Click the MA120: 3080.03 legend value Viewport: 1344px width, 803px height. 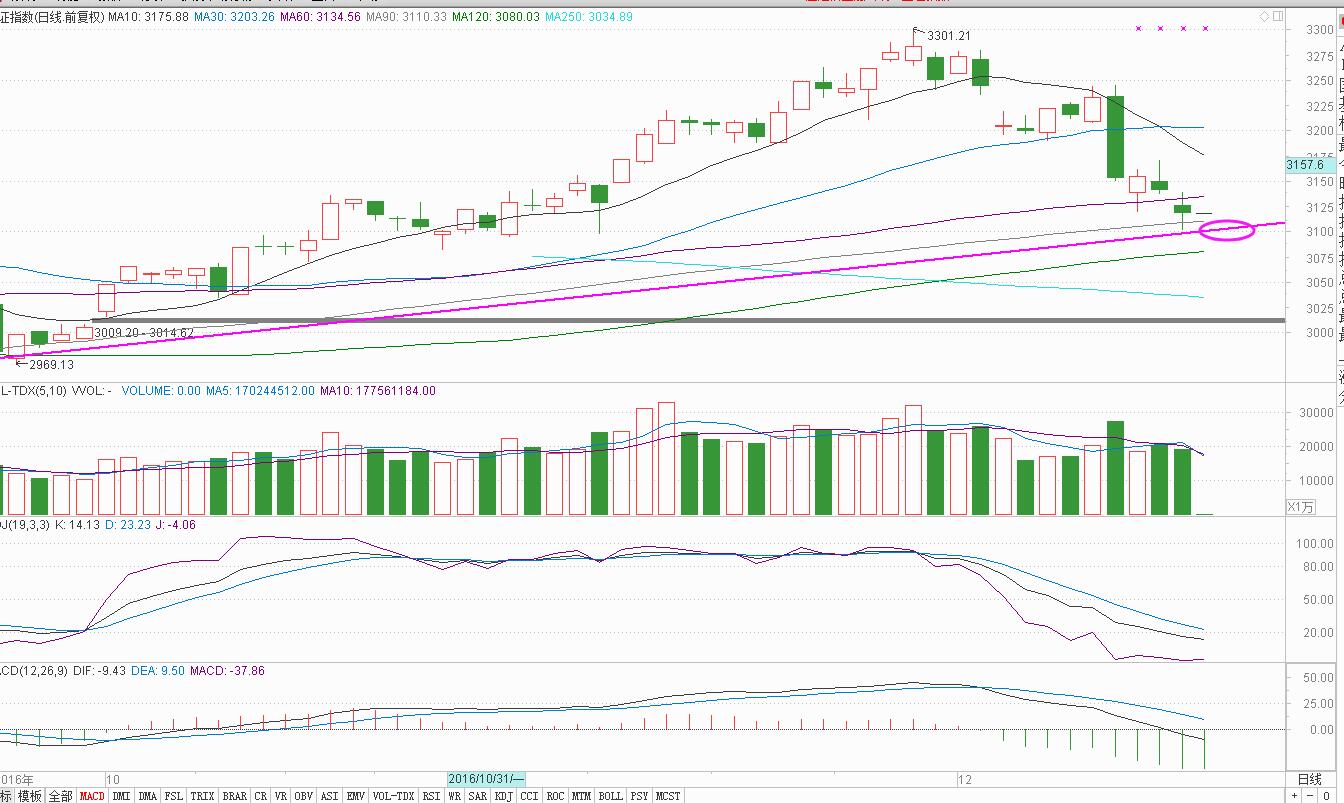(495, 17)
